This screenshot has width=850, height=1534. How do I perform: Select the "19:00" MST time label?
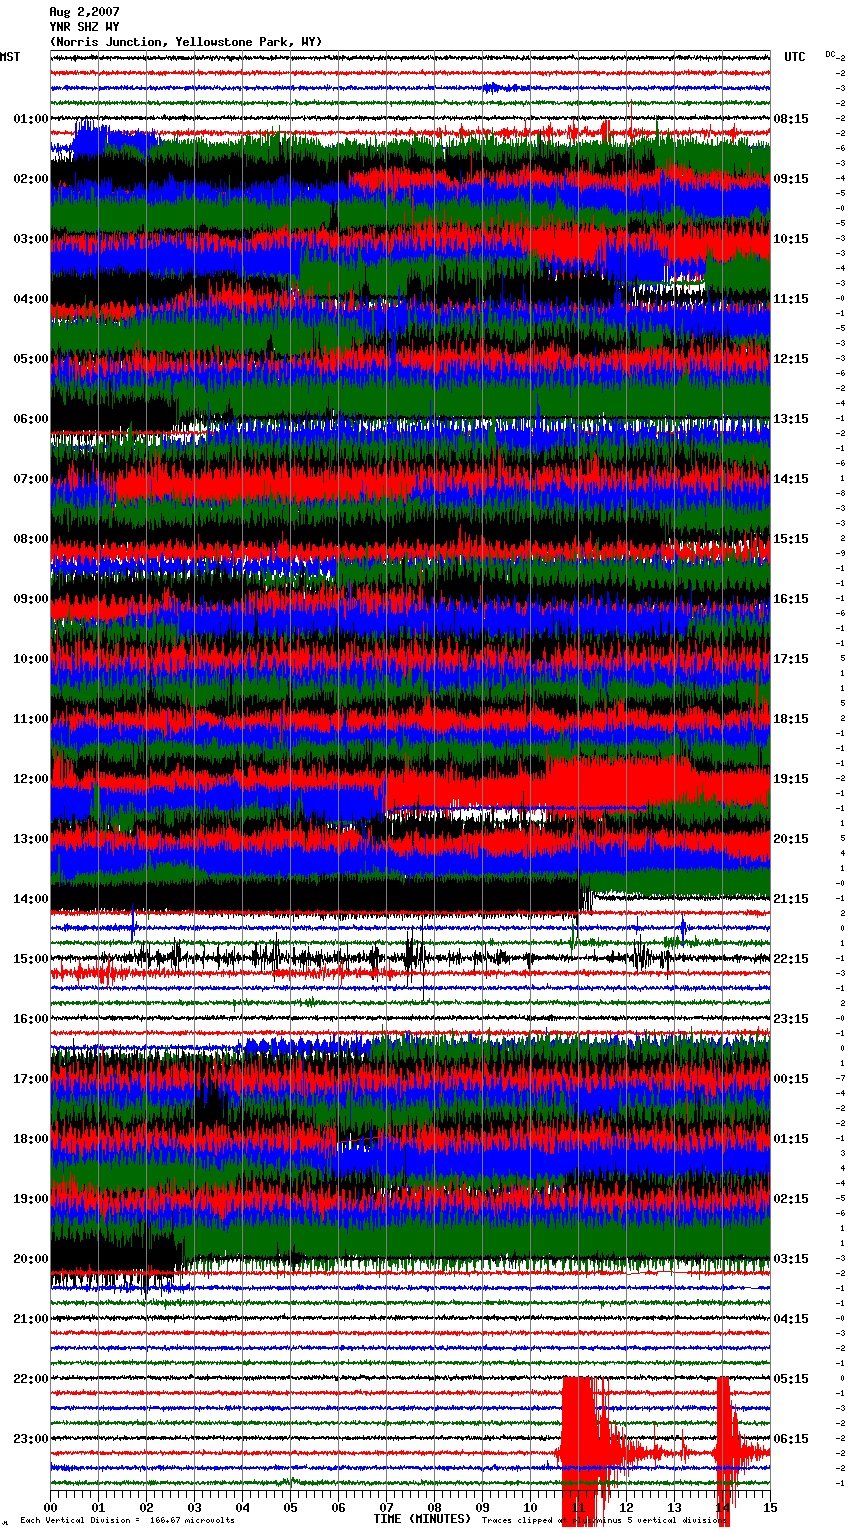[31, 1199]
